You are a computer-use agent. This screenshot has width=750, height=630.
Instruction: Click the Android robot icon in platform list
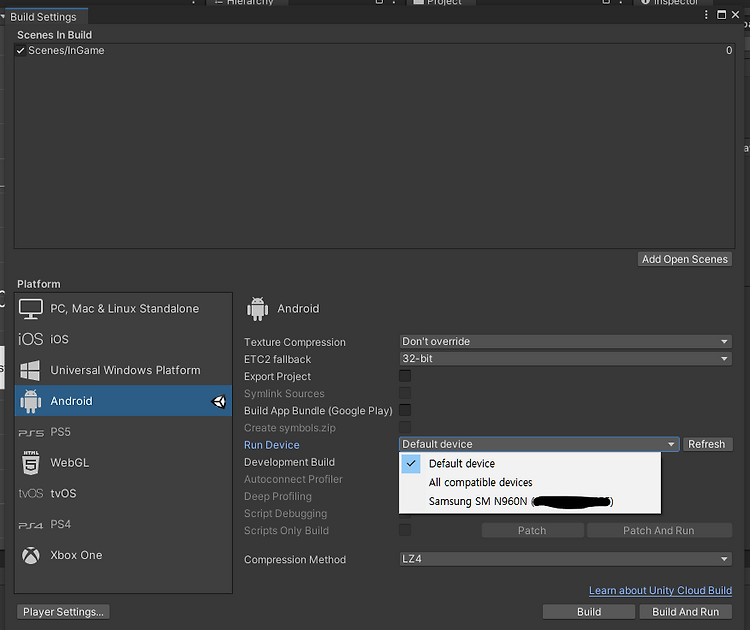coord(31,401)
